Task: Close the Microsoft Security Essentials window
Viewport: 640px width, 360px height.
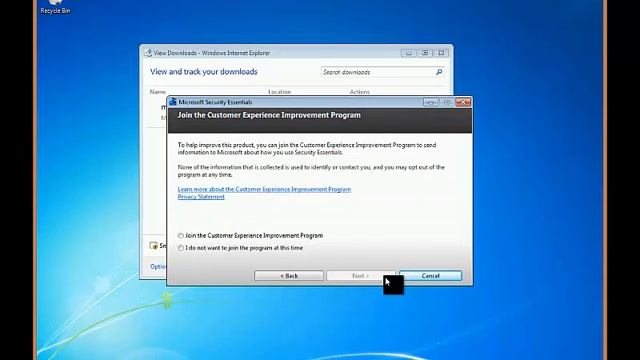Action: (x=463, y=102)
